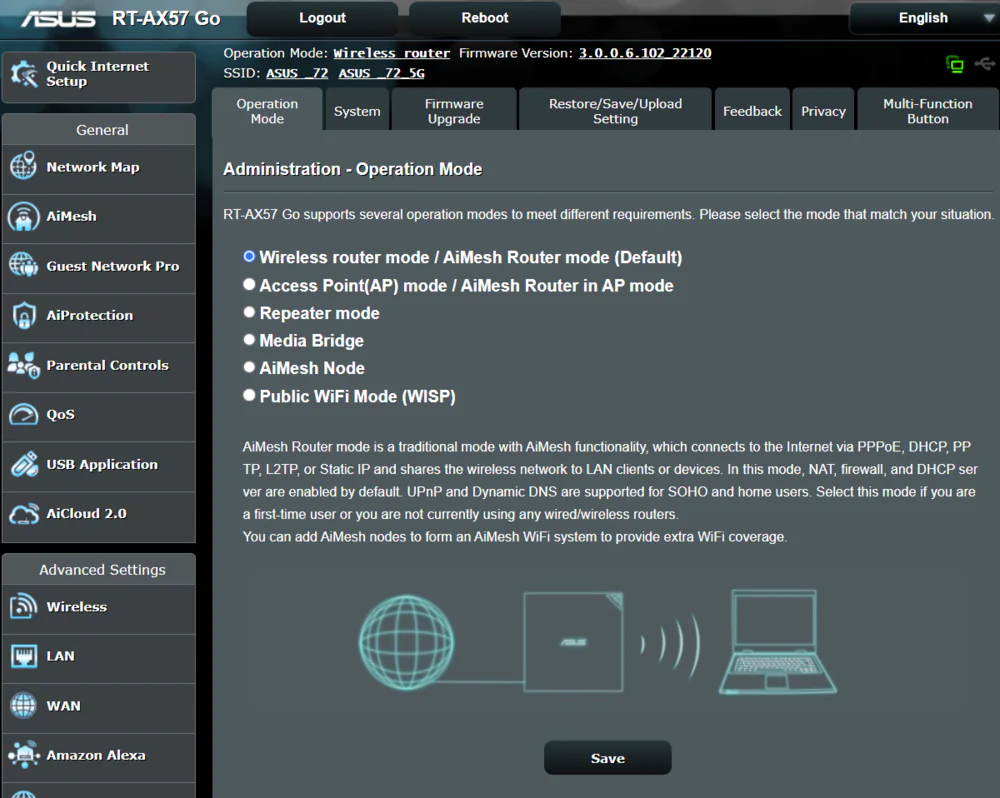
Task: Select Media Bridge radio button
Action: click(249, 339)
